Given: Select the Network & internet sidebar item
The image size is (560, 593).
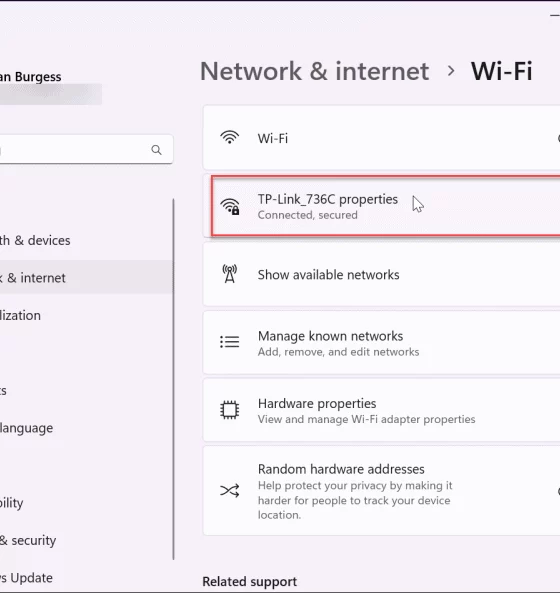Looking at the screenshot, I should 86,277.
